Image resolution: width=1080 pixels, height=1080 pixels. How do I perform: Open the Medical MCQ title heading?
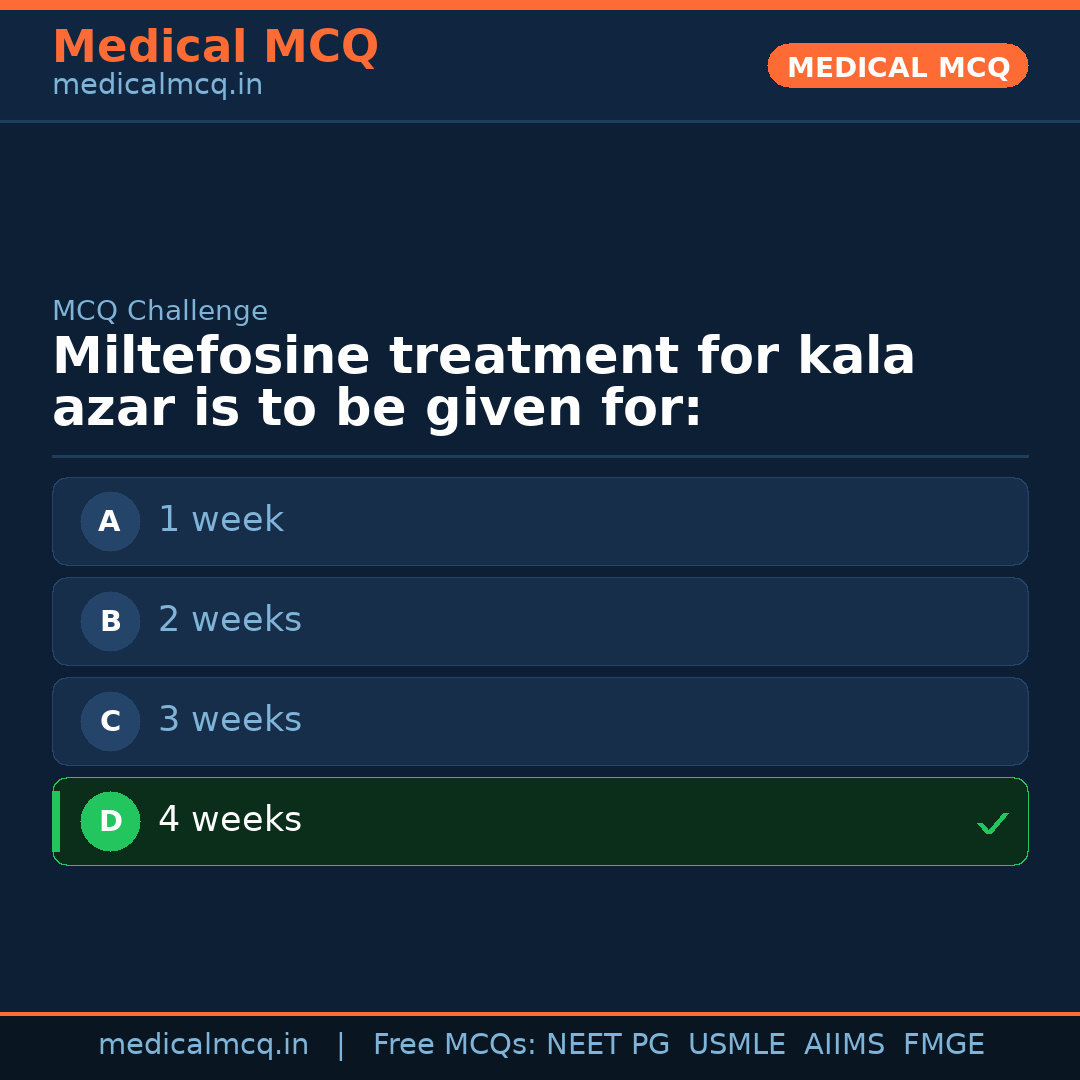pyautogui.click(x=215, y=47)
